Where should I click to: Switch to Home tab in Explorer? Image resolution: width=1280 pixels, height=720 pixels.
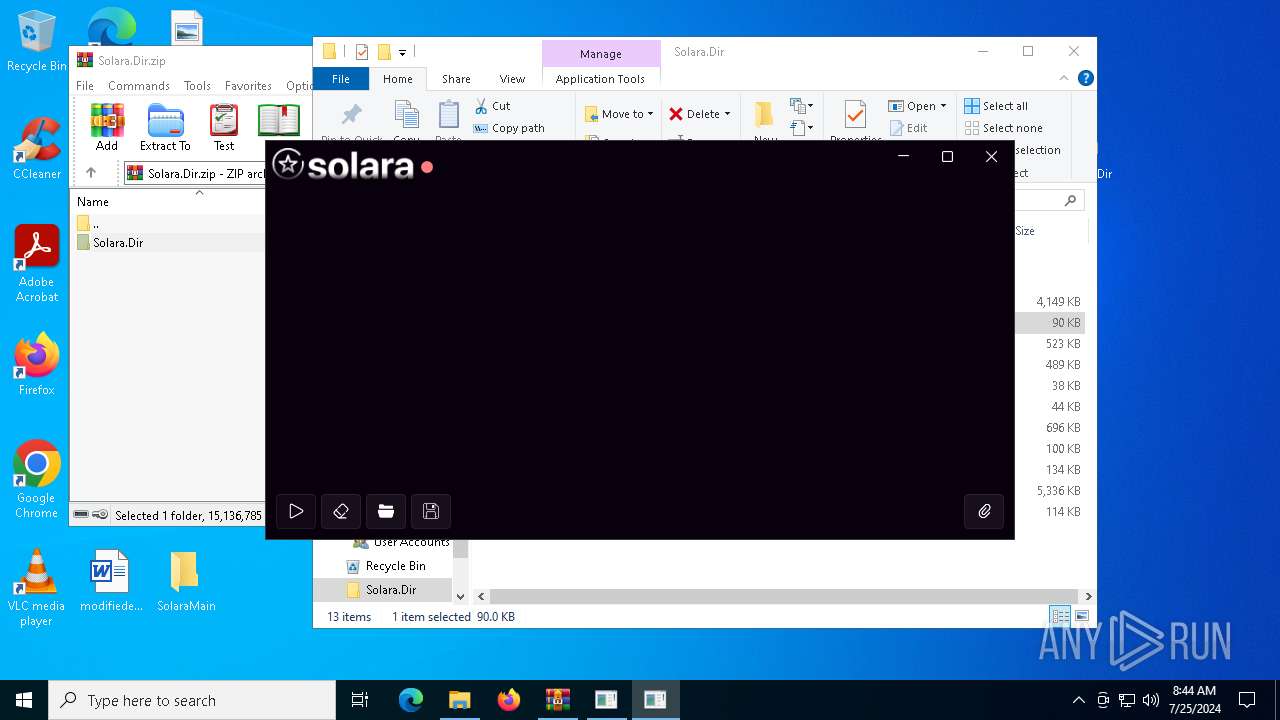[398, 79]
